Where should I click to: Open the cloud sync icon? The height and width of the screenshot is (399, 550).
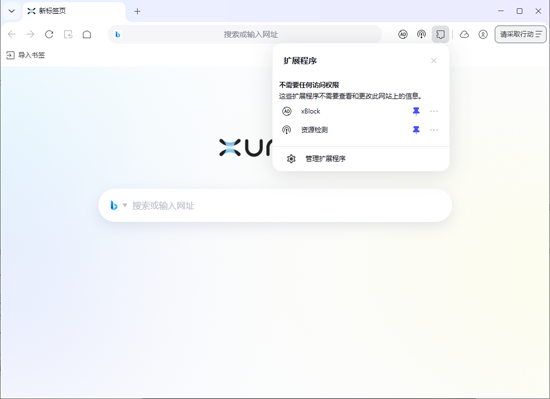click(464, 34)
